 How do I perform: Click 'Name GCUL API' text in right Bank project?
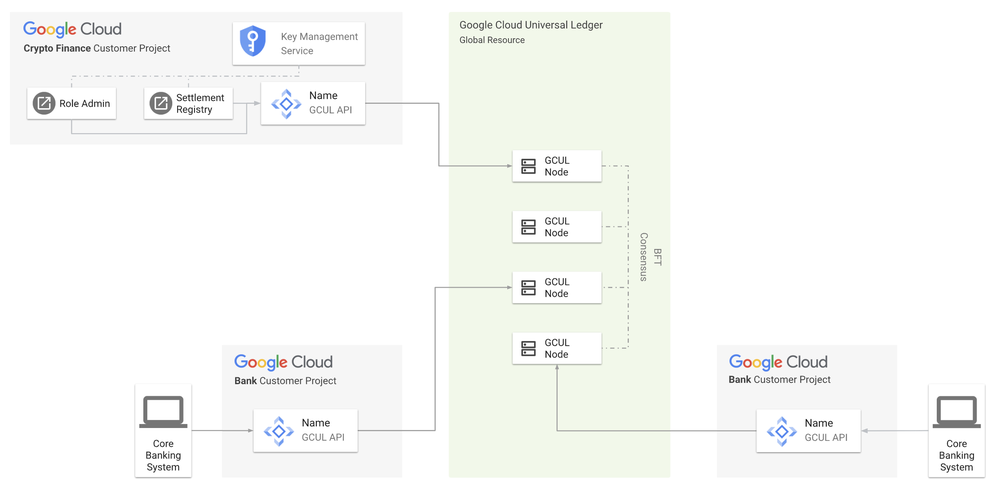pyautogui.click(x=826, y=430)
